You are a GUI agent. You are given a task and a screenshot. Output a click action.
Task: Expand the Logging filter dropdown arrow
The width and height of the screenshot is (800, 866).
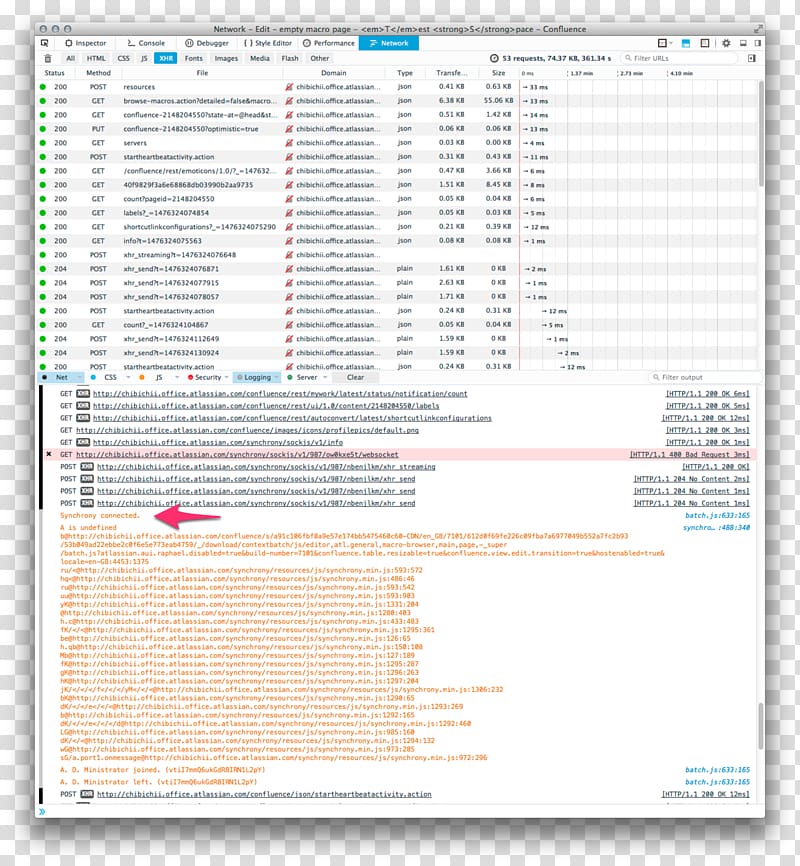click(276, 377)
